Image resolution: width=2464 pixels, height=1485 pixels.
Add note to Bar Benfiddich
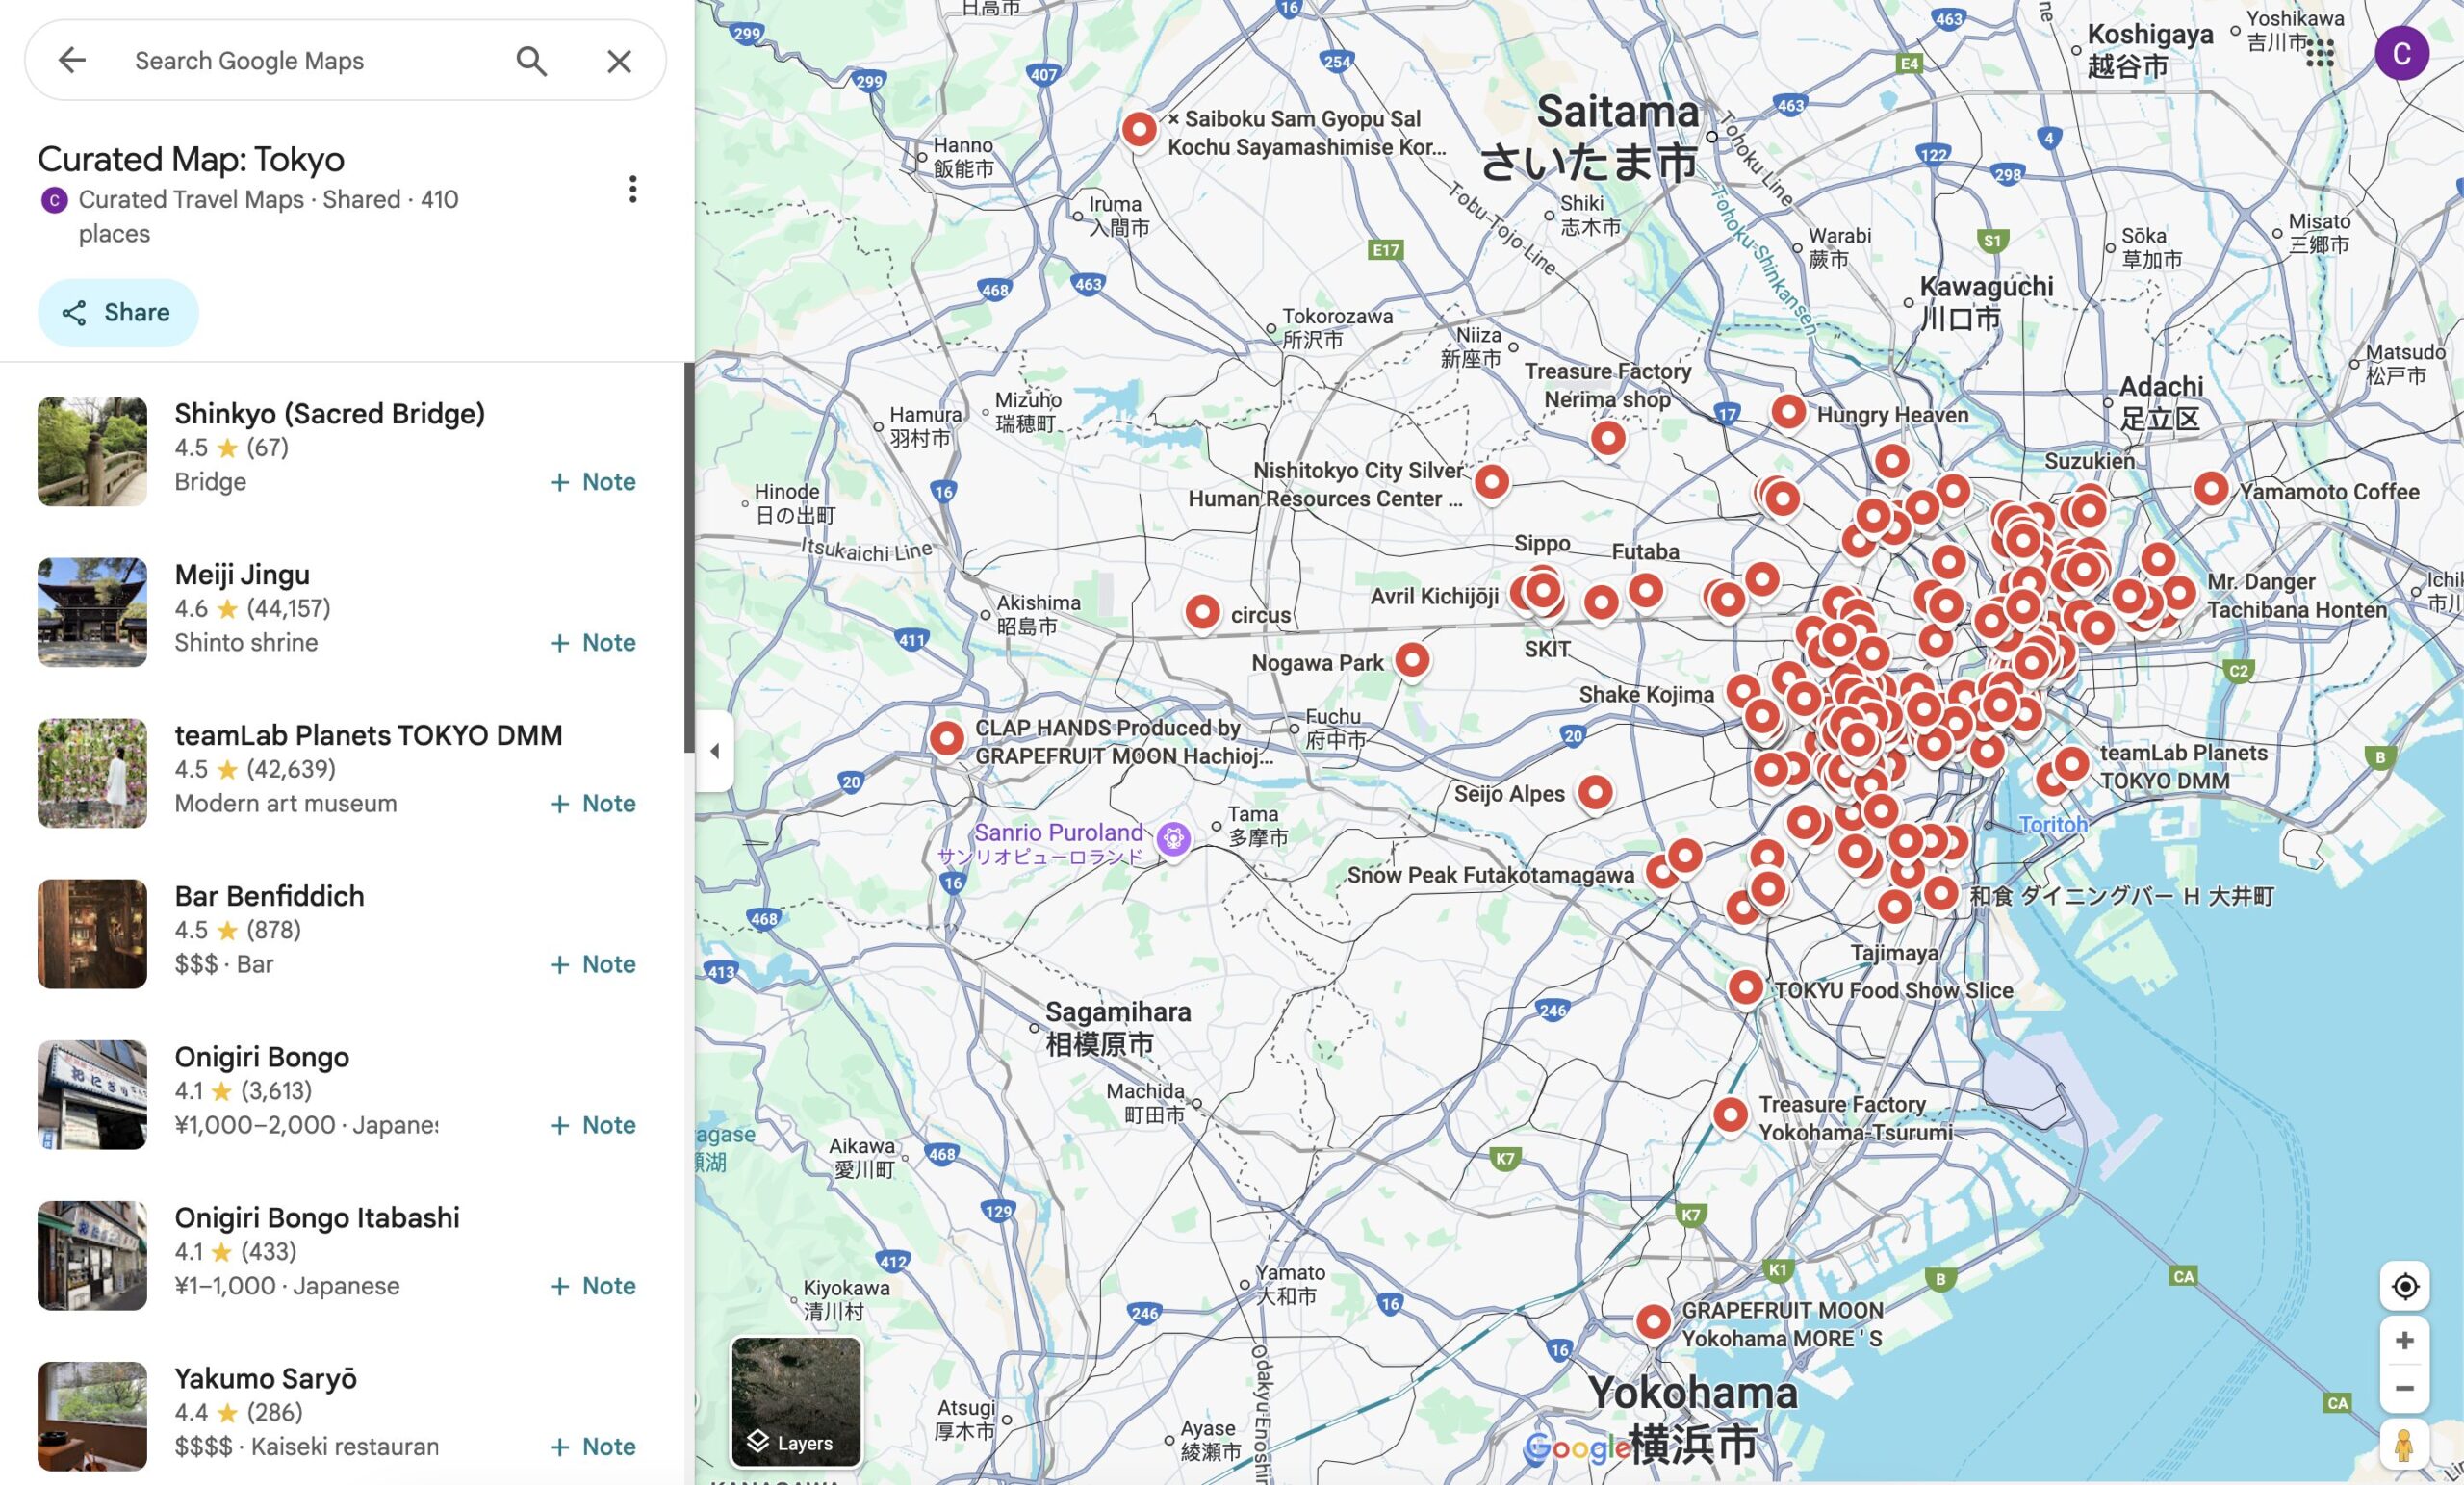click(593, 965)
